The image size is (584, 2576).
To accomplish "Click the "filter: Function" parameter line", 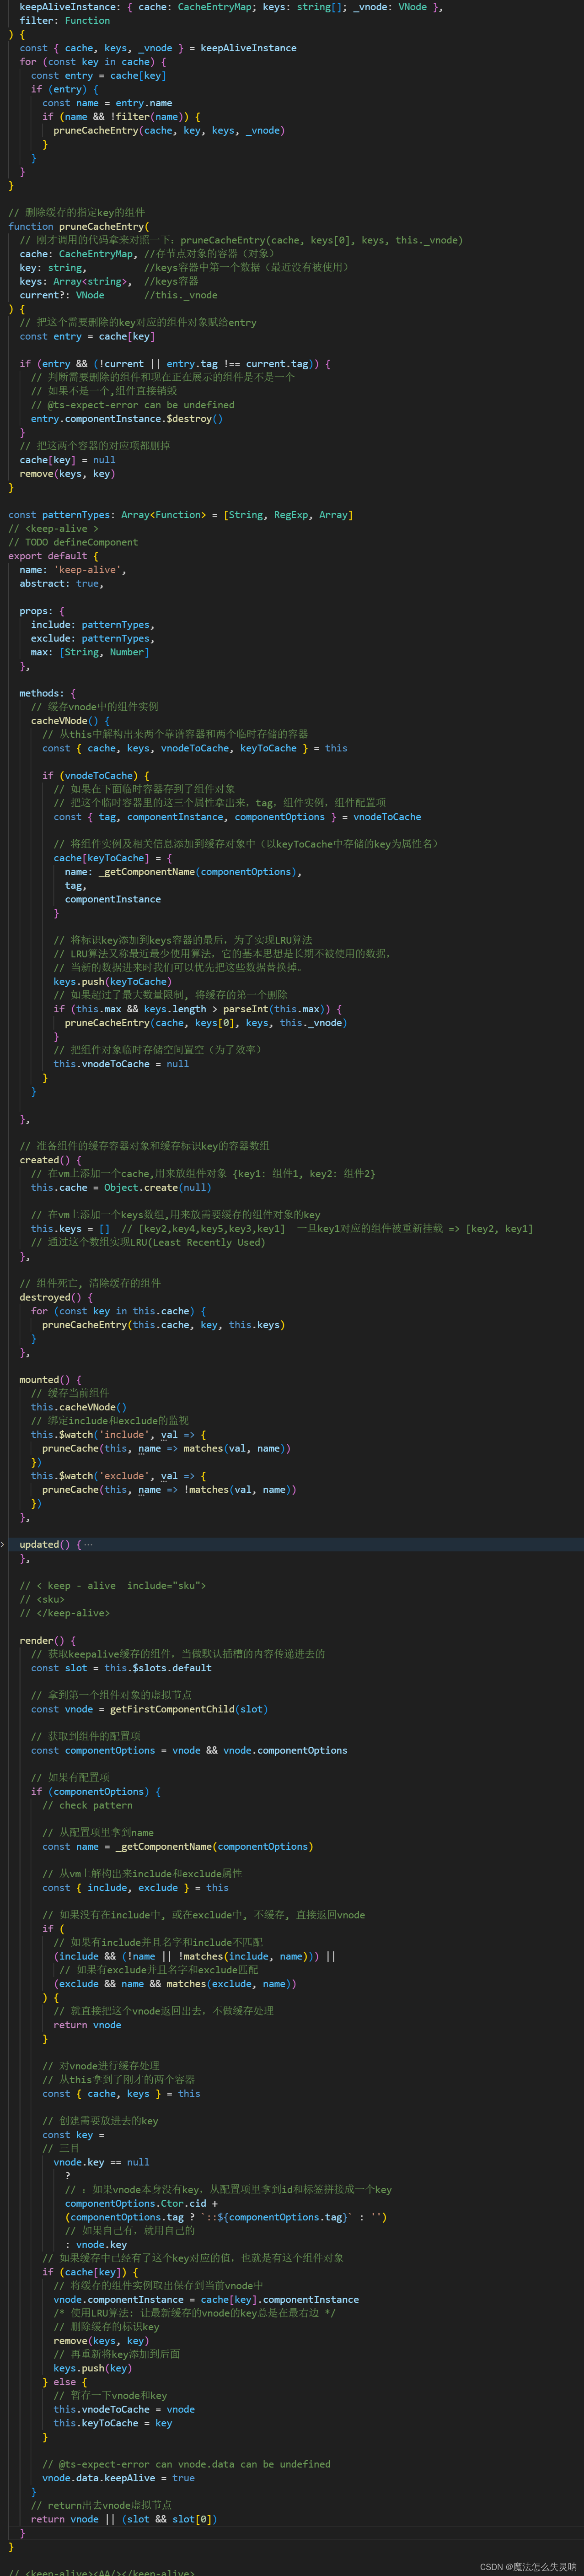I will pos(65,20).
